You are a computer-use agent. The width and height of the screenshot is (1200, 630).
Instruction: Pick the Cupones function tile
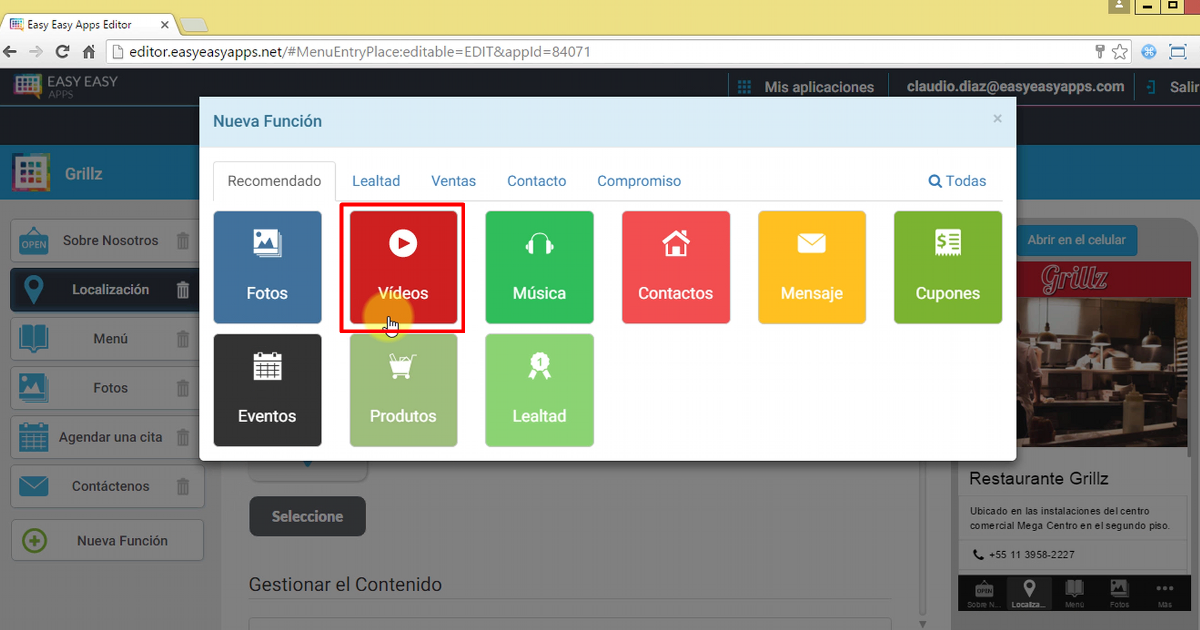947,267
